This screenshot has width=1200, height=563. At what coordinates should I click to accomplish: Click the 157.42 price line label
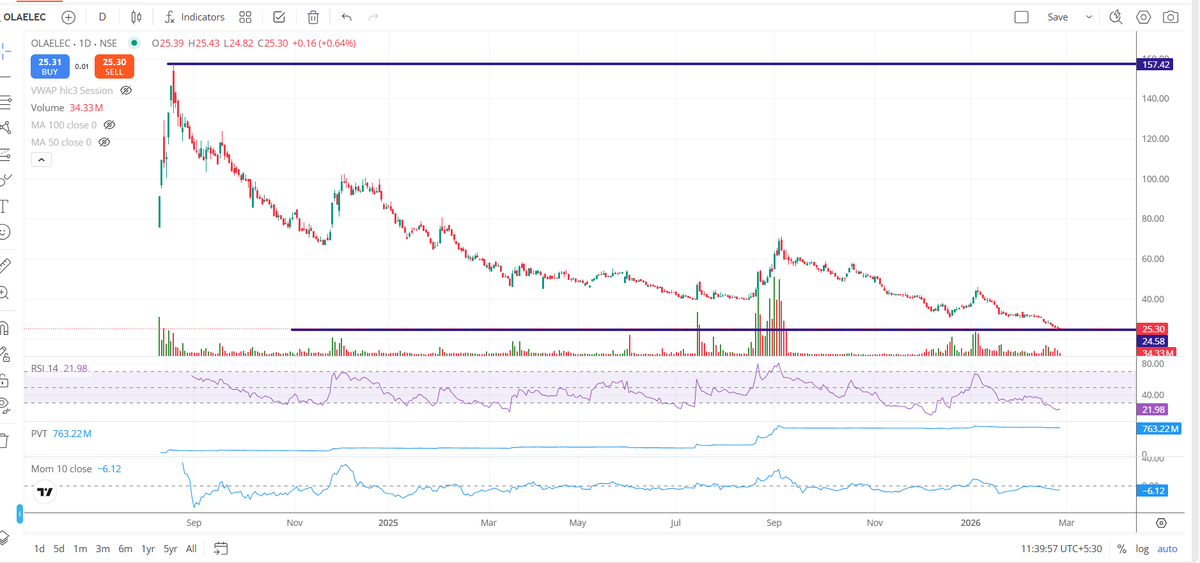pyautogui.click(x=1155, y=64)
